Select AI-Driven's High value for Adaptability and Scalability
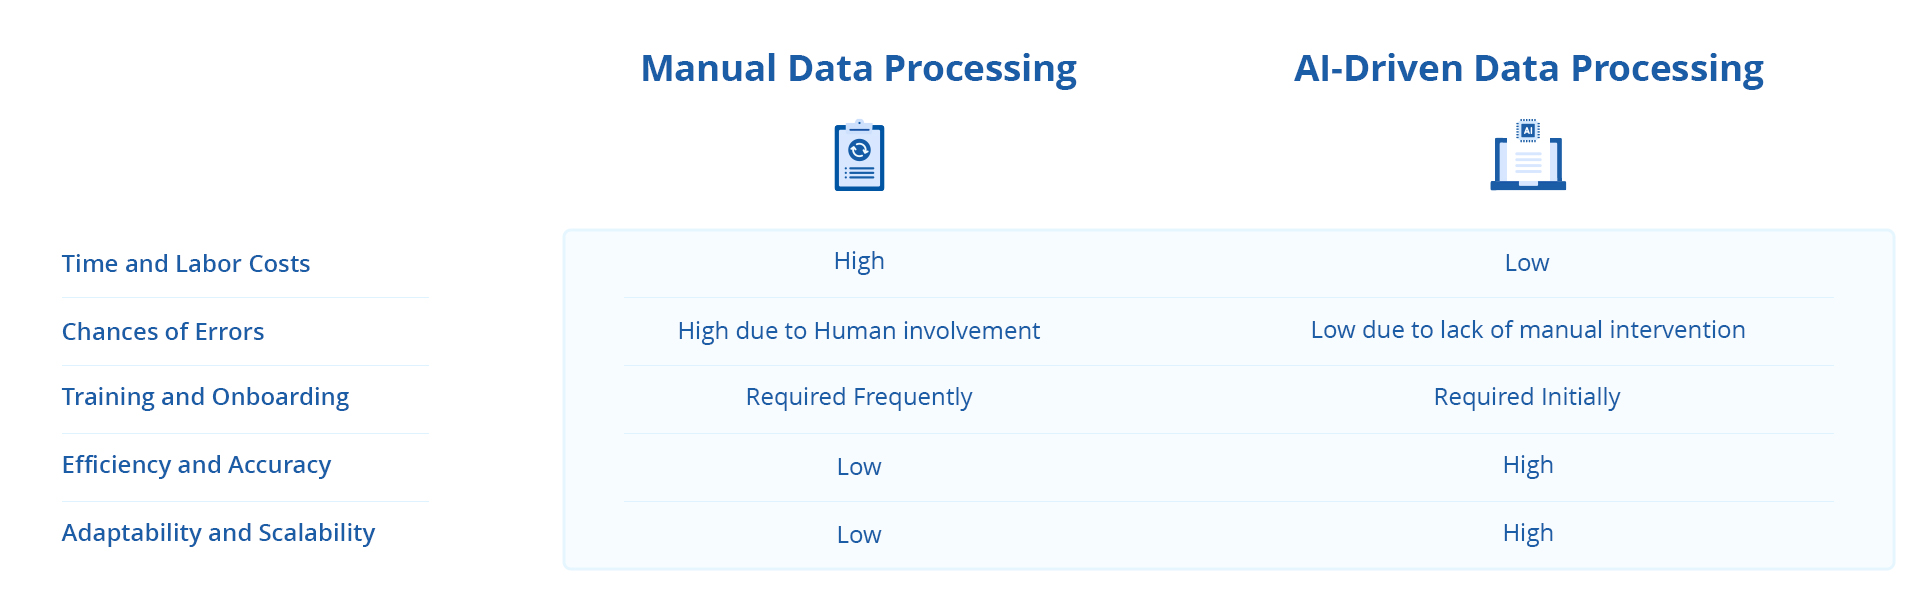 (x=1528, y=533)
